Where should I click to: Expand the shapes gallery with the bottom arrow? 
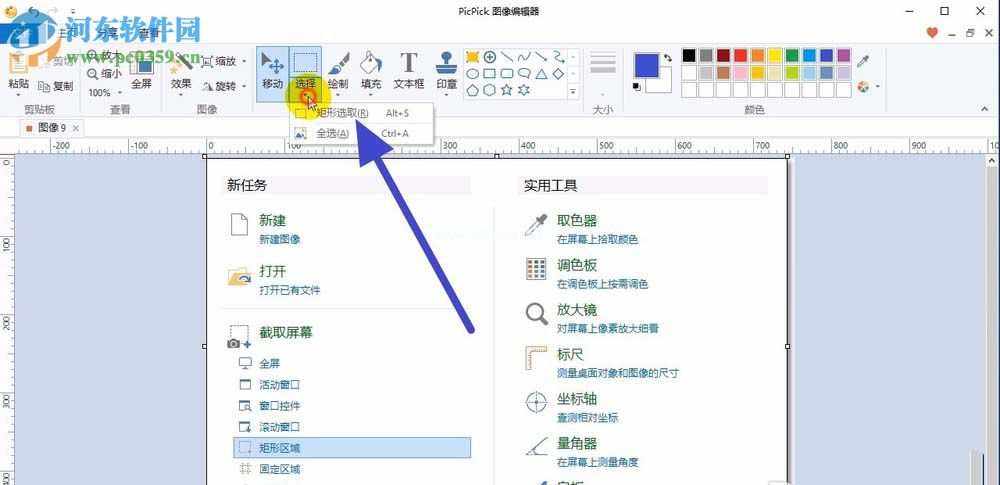(x=573, y=92)
